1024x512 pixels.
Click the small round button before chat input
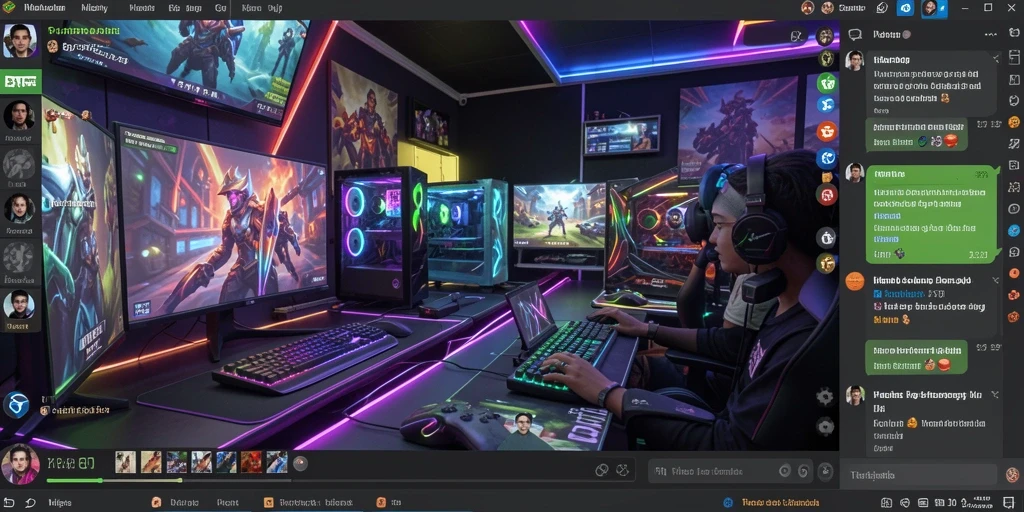coord(825,471)
